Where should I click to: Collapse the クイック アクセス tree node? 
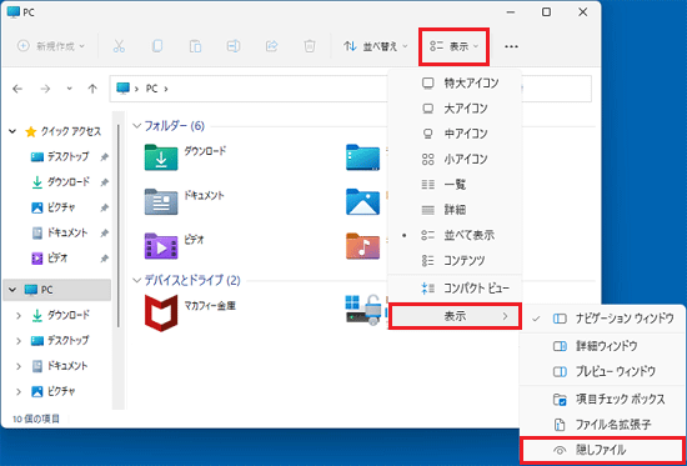[13, 131]
